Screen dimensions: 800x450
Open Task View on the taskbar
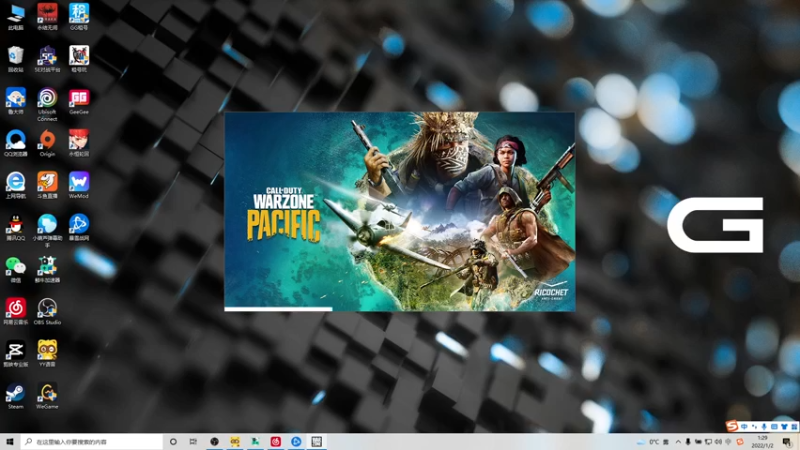(193, 442)
